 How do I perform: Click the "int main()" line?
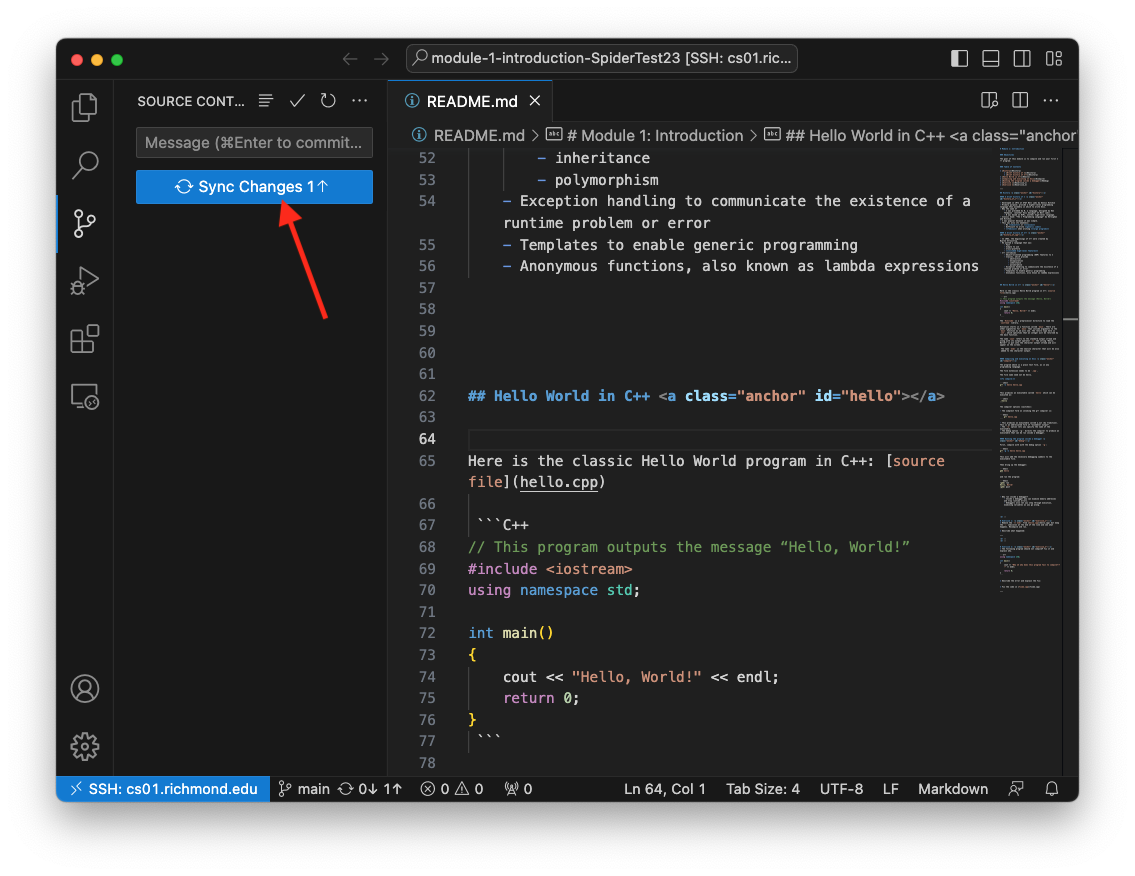[511, 633]
